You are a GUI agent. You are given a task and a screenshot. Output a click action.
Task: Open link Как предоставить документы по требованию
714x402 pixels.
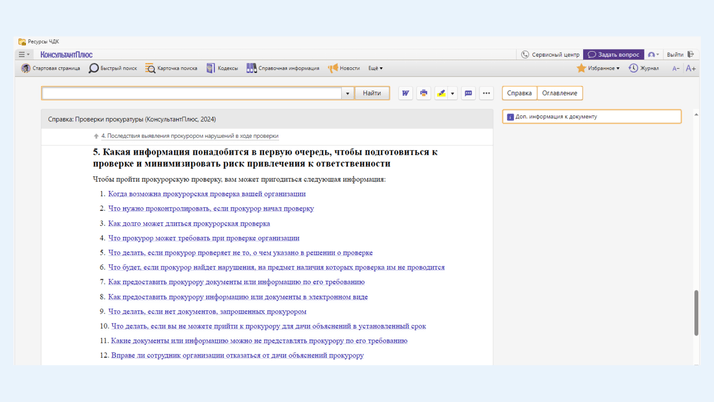point(236,282)
